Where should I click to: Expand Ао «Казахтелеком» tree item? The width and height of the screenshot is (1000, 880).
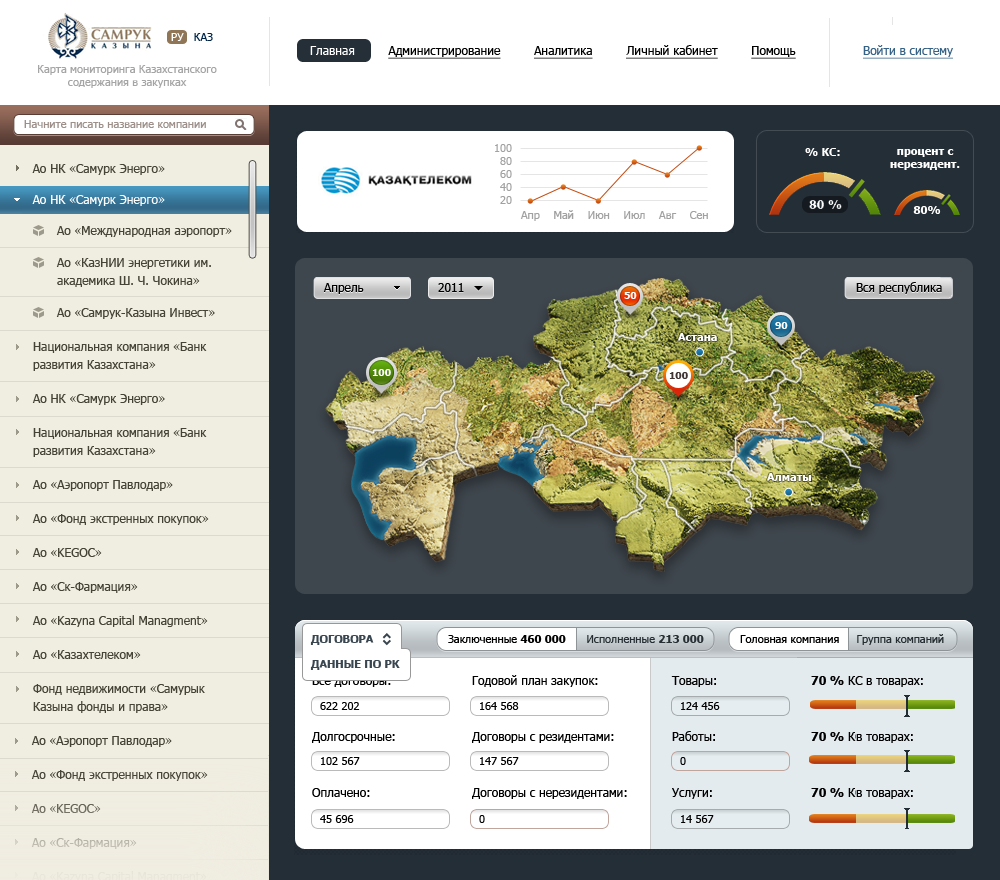(17, 654)
